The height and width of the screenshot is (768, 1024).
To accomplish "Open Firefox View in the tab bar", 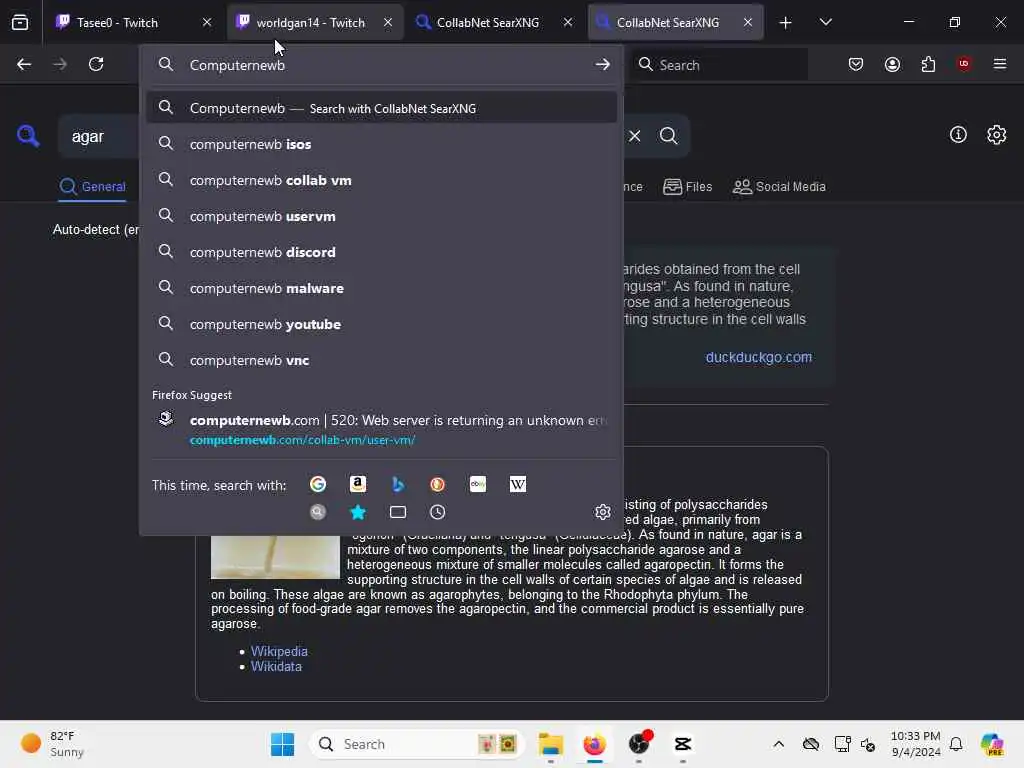I will [20, 23].
